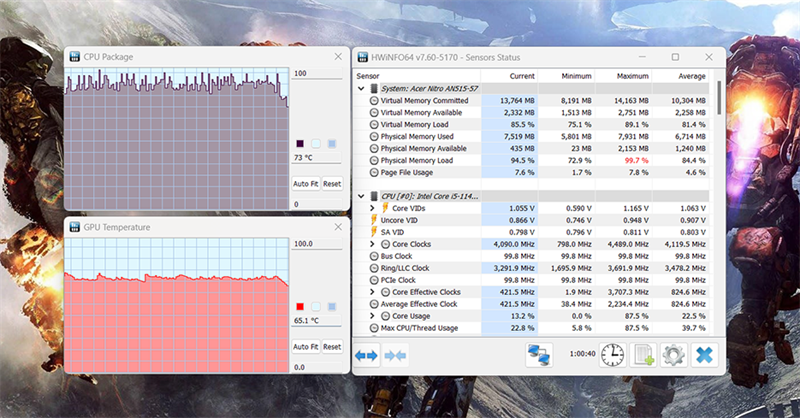This screenshot has height=418, width=800.
Task: Collapse the CPU [#0]: Intel Core group
Action: coord(361,196)
